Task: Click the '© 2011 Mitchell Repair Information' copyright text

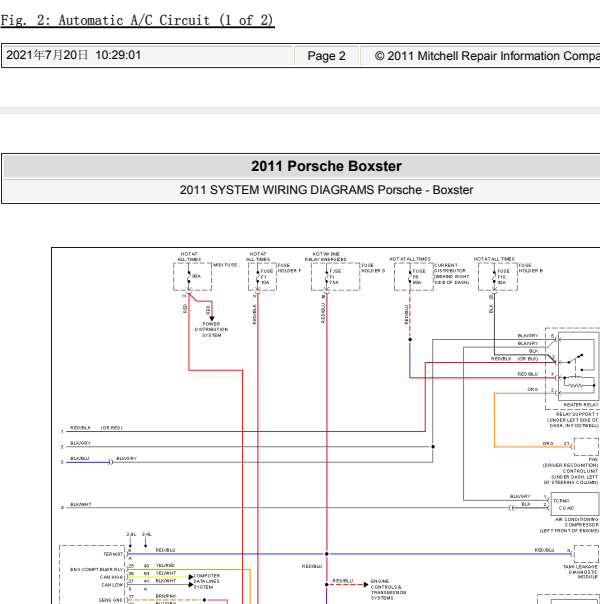Action: [487, 56]
